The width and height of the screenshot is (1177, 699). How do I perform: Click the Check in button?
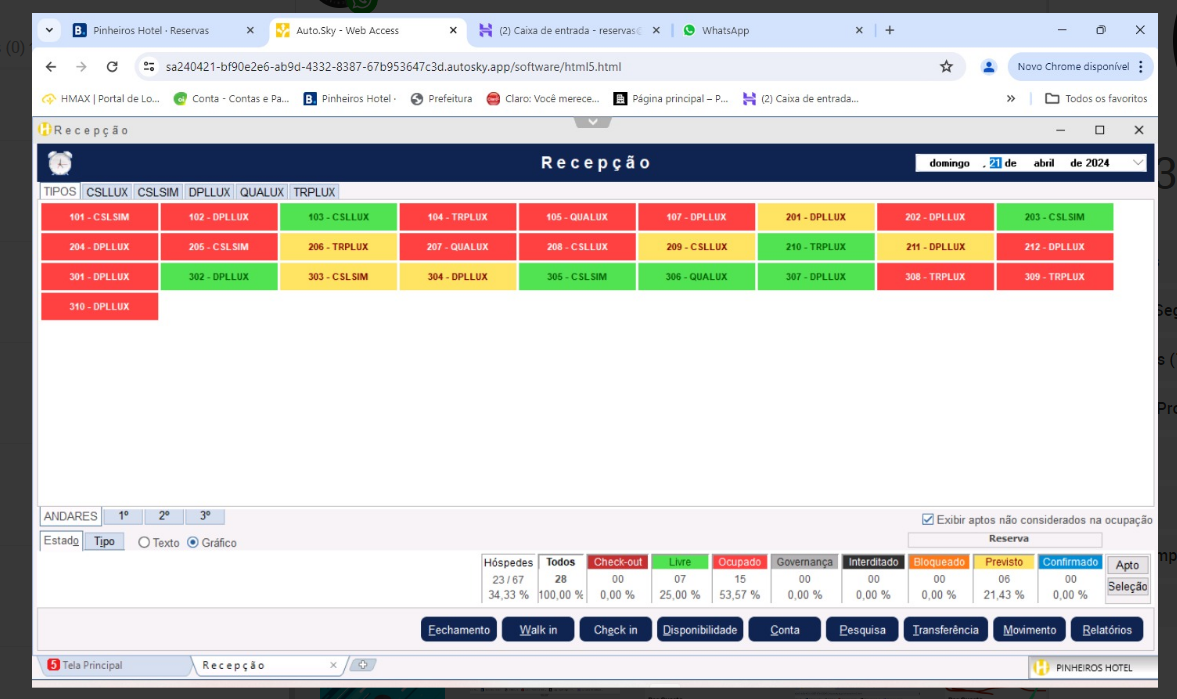615,630
